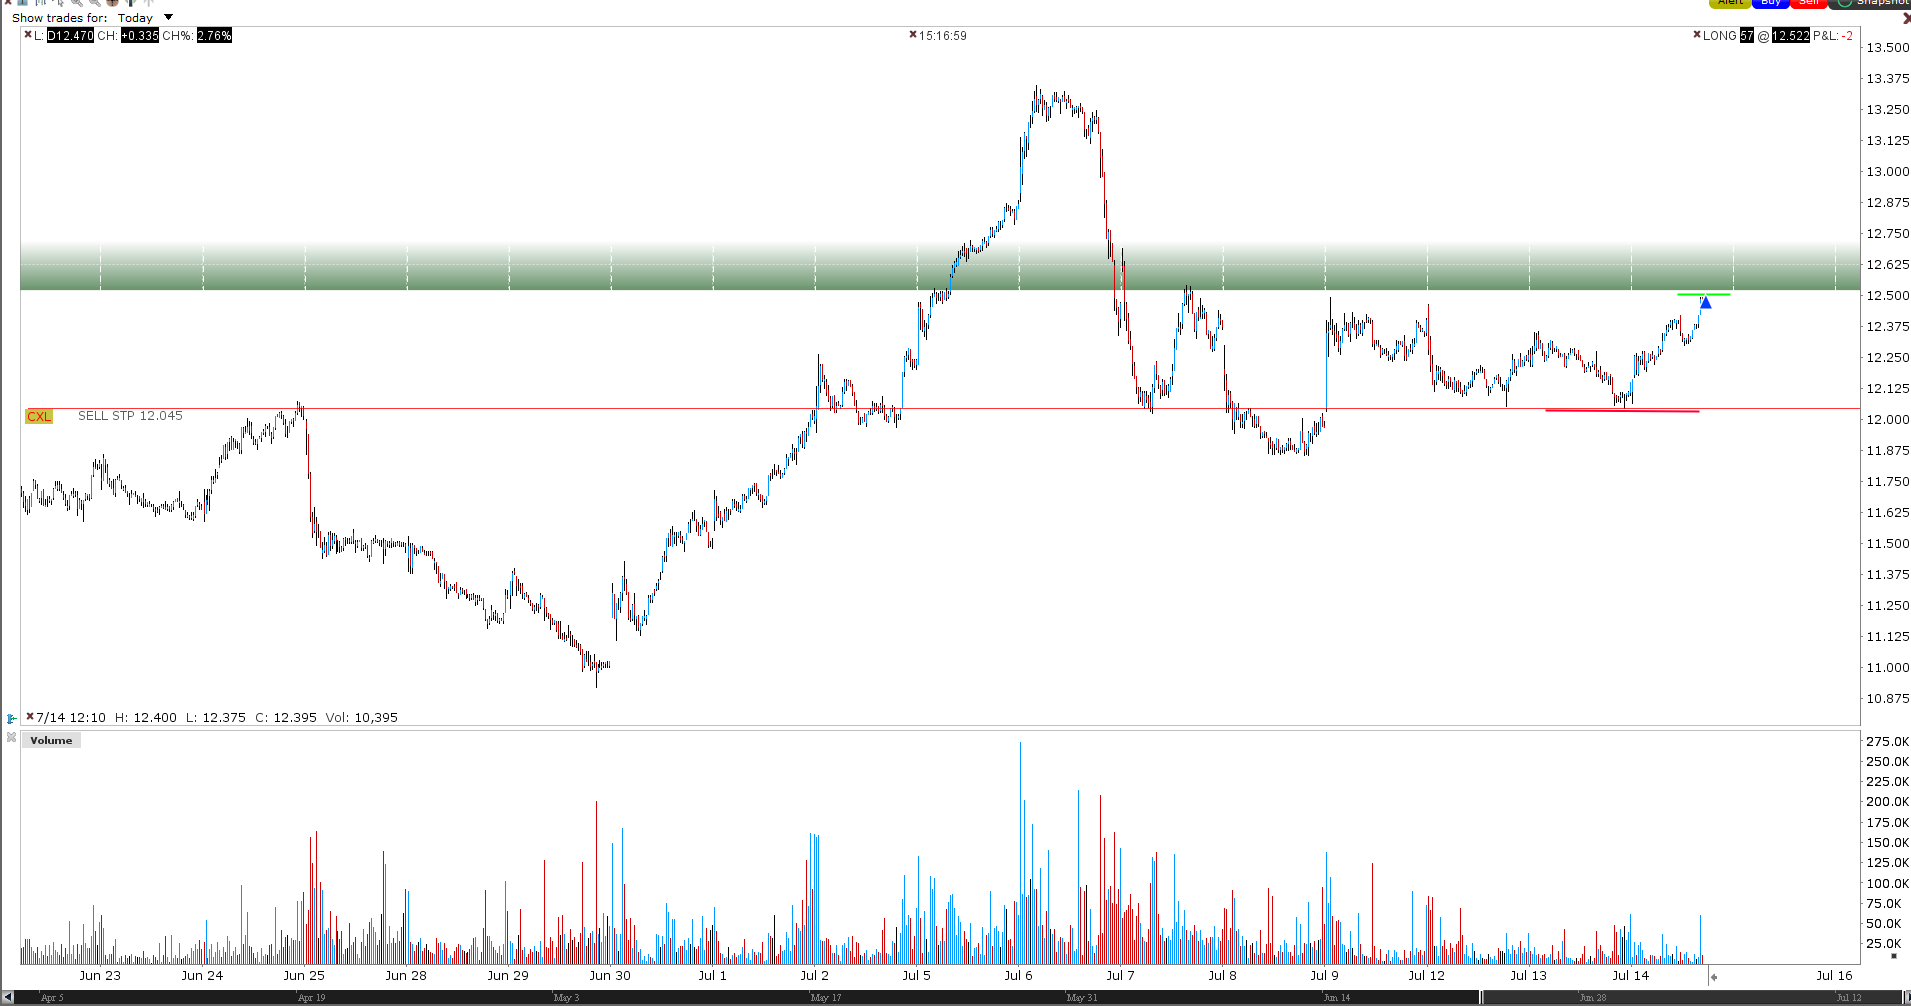Click the 13.500 price axis label

tap(1888, 47)
